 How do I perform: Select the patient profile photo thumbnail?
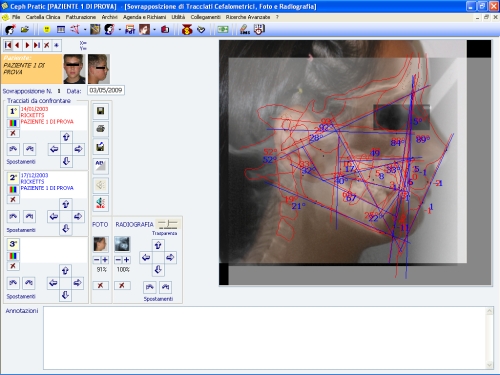point(99,69)
